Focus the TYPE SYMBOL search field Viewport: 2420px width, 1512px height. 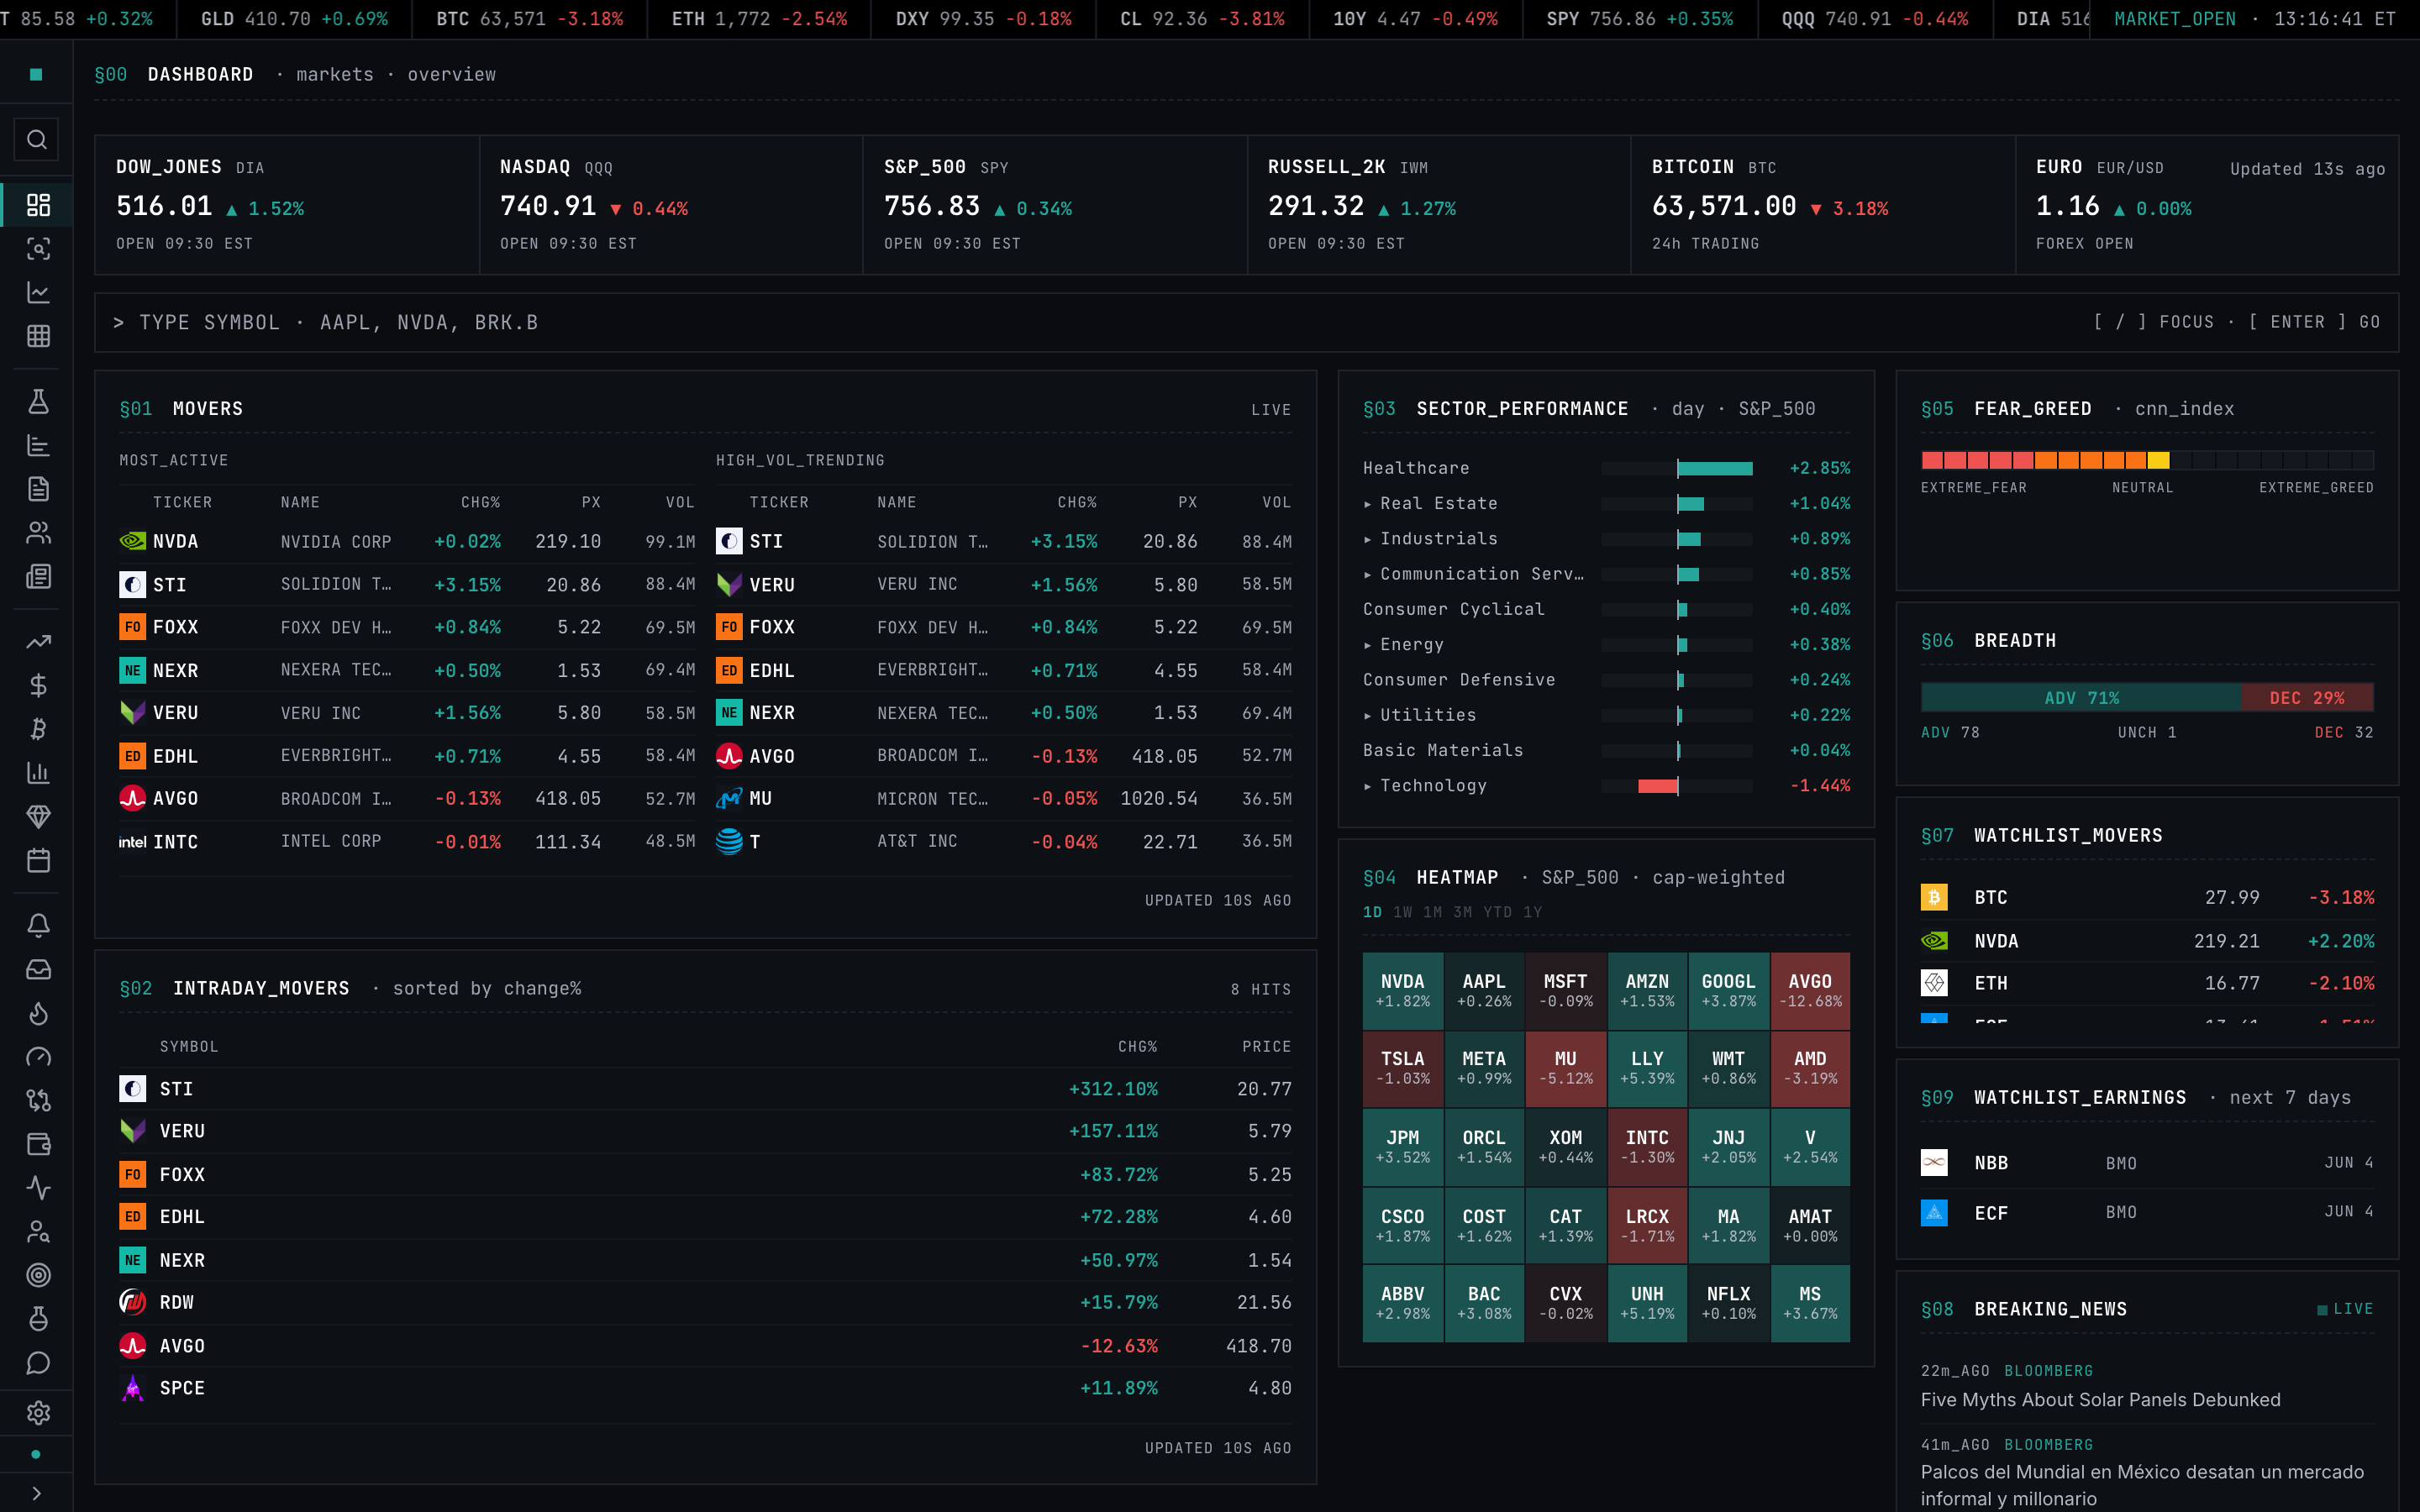1246,322
